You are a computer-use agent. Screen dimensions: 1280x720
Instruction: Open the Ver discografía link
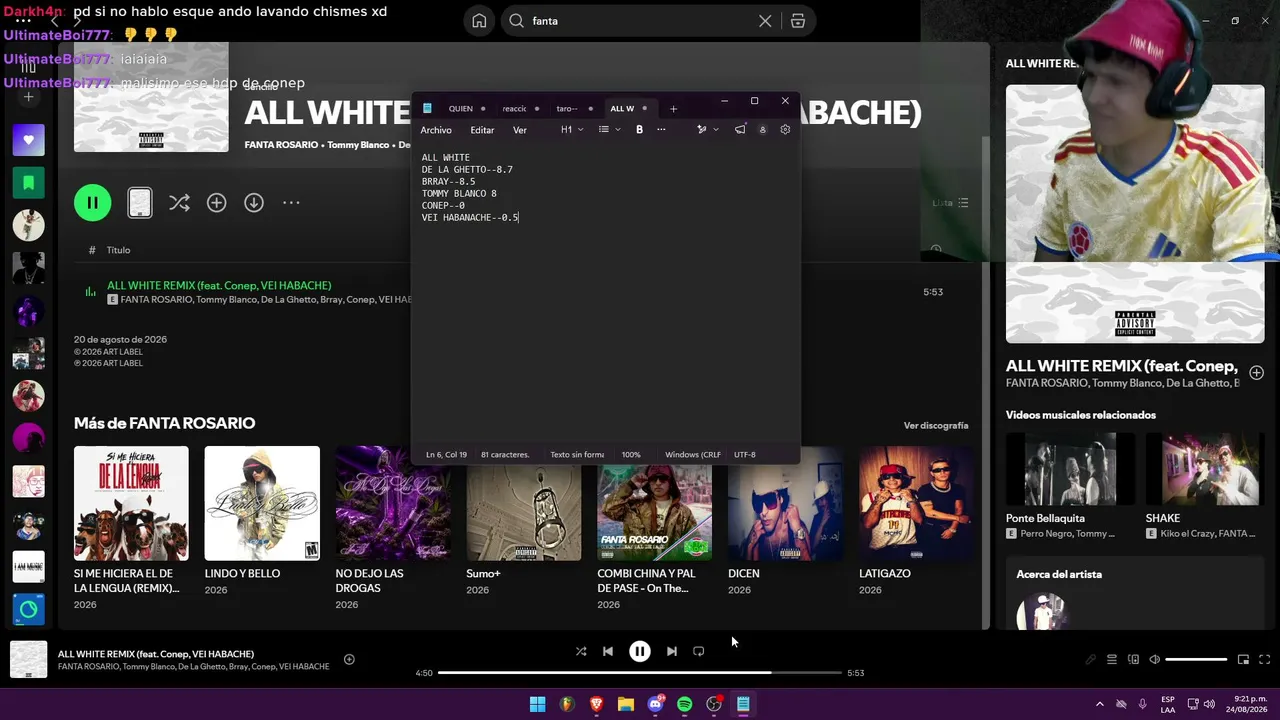click(x=936, y=425)
